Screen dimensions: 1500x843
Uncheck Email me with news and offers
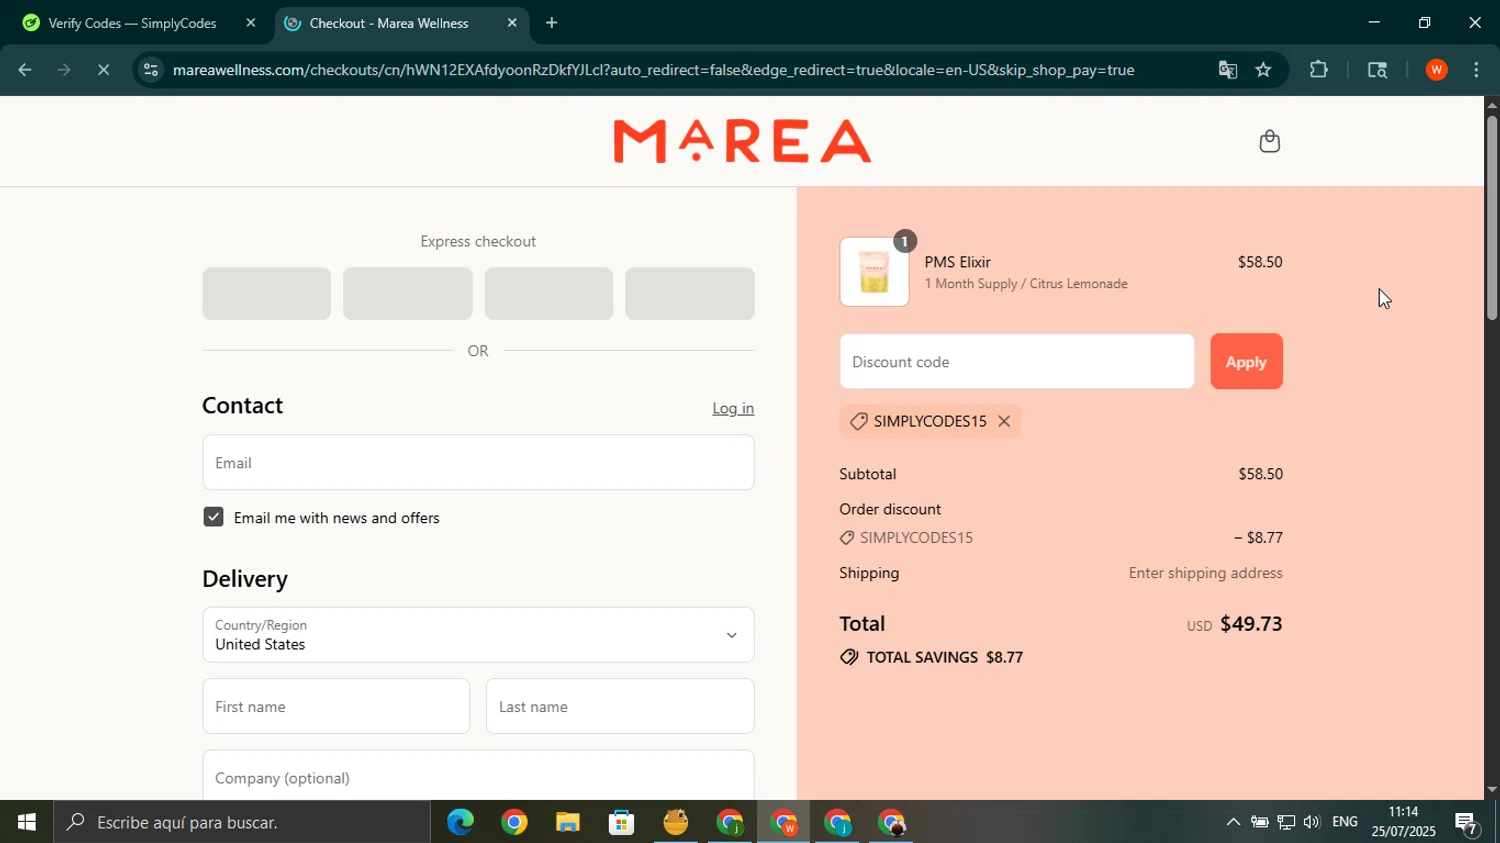coord(213,517)
